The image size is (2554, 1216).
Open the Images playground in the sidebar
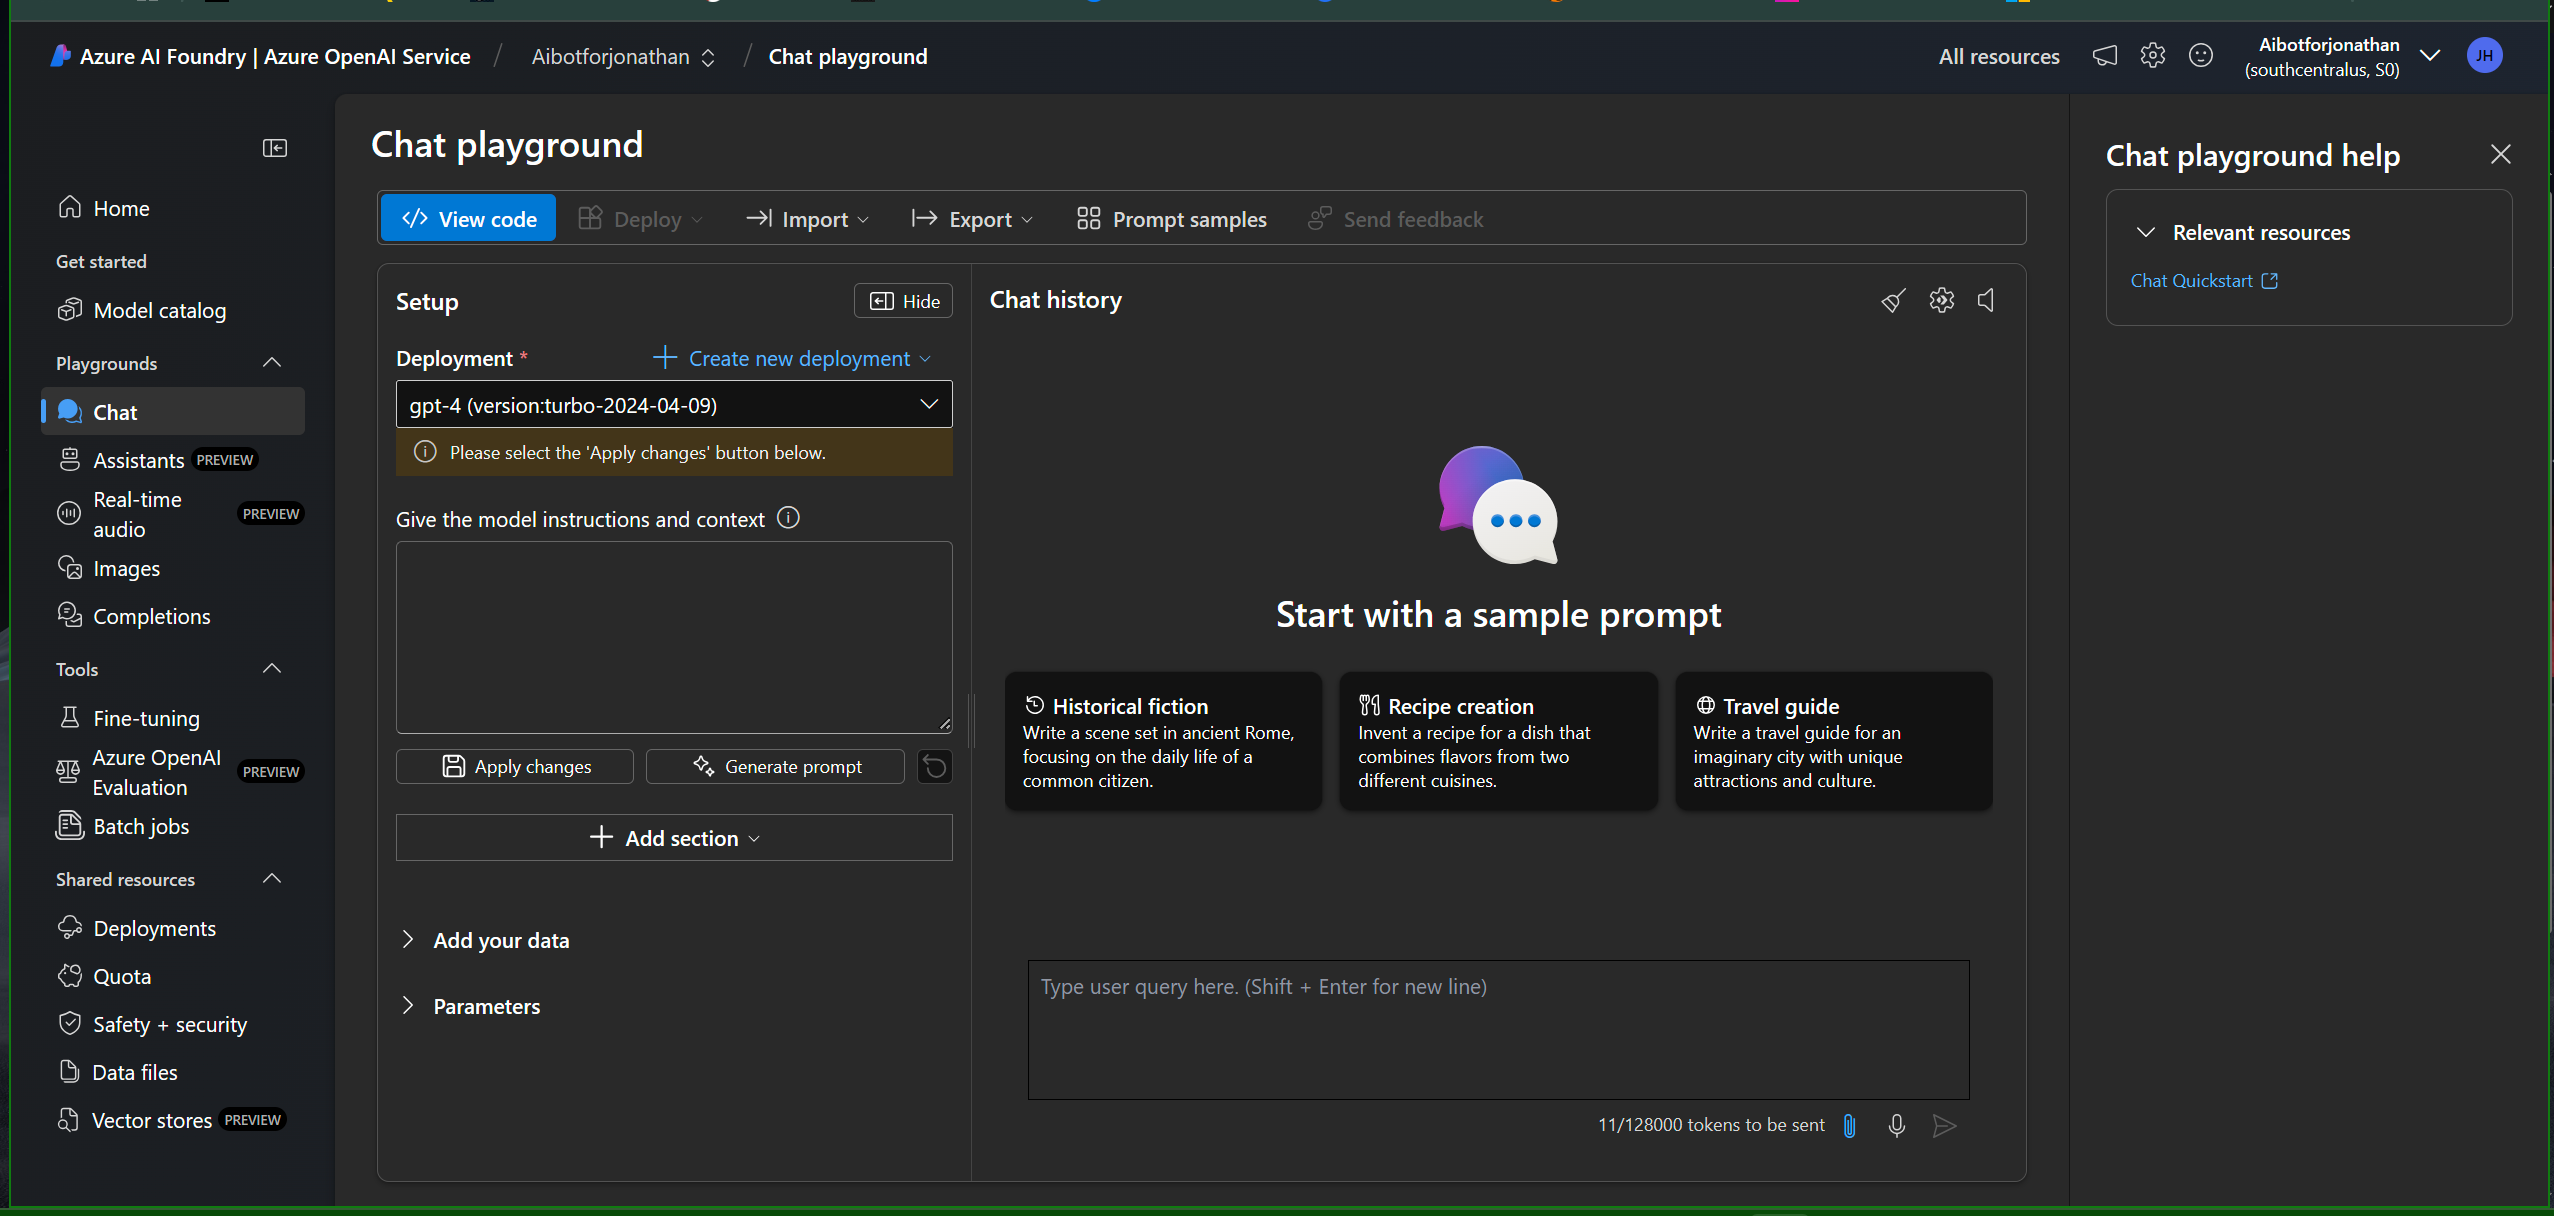(125, 568)
